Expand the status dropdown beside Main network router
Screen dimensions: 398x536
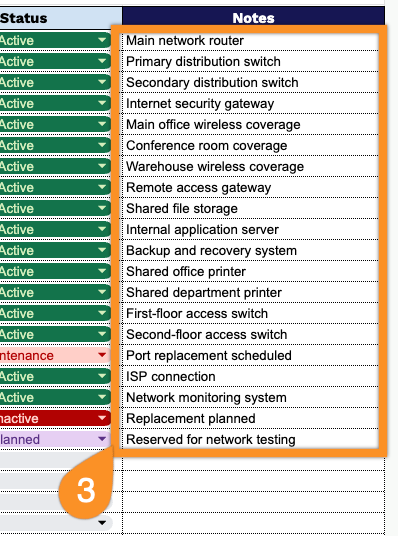[x=102, y=40]
